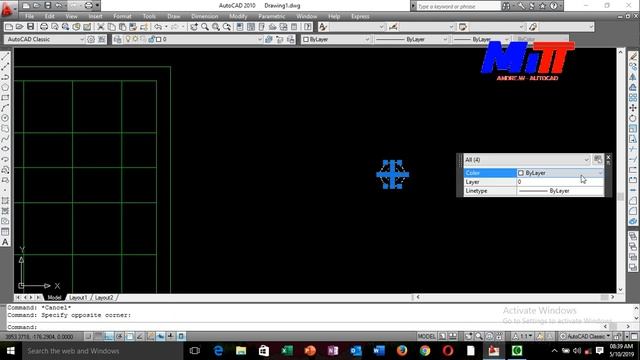
Task: Open the Layer Properties Manager icon
Action: point(118,39)
